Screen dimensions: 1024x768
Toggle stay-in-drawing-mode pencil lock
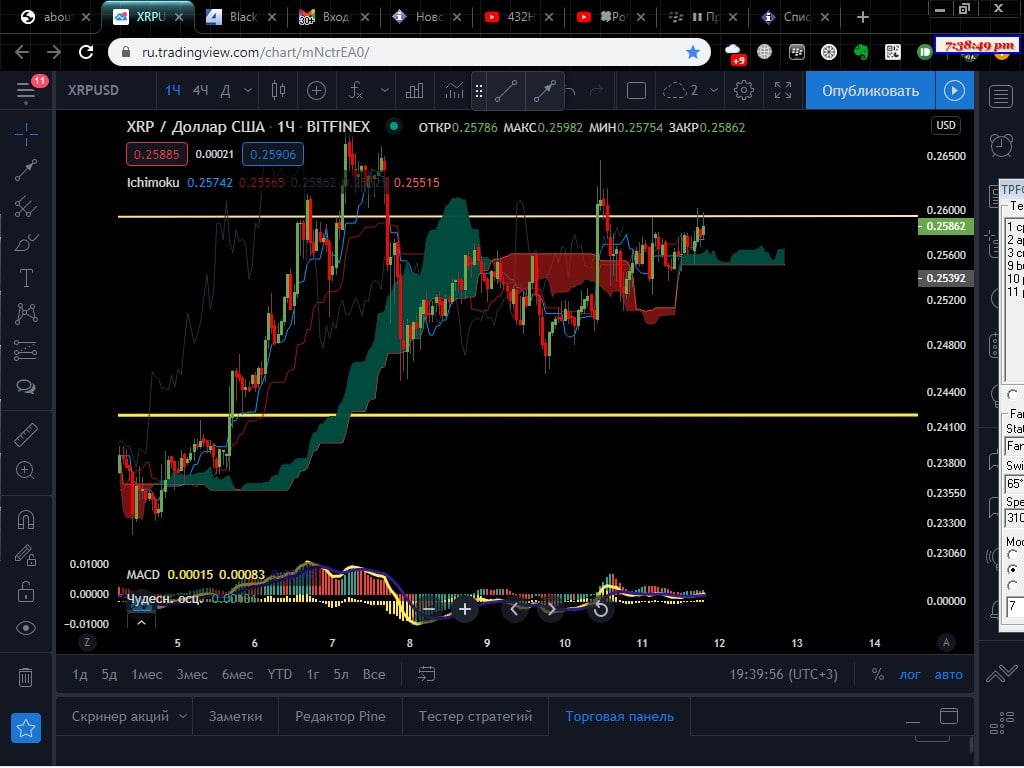pyautogui.click(x=26, y=555)
